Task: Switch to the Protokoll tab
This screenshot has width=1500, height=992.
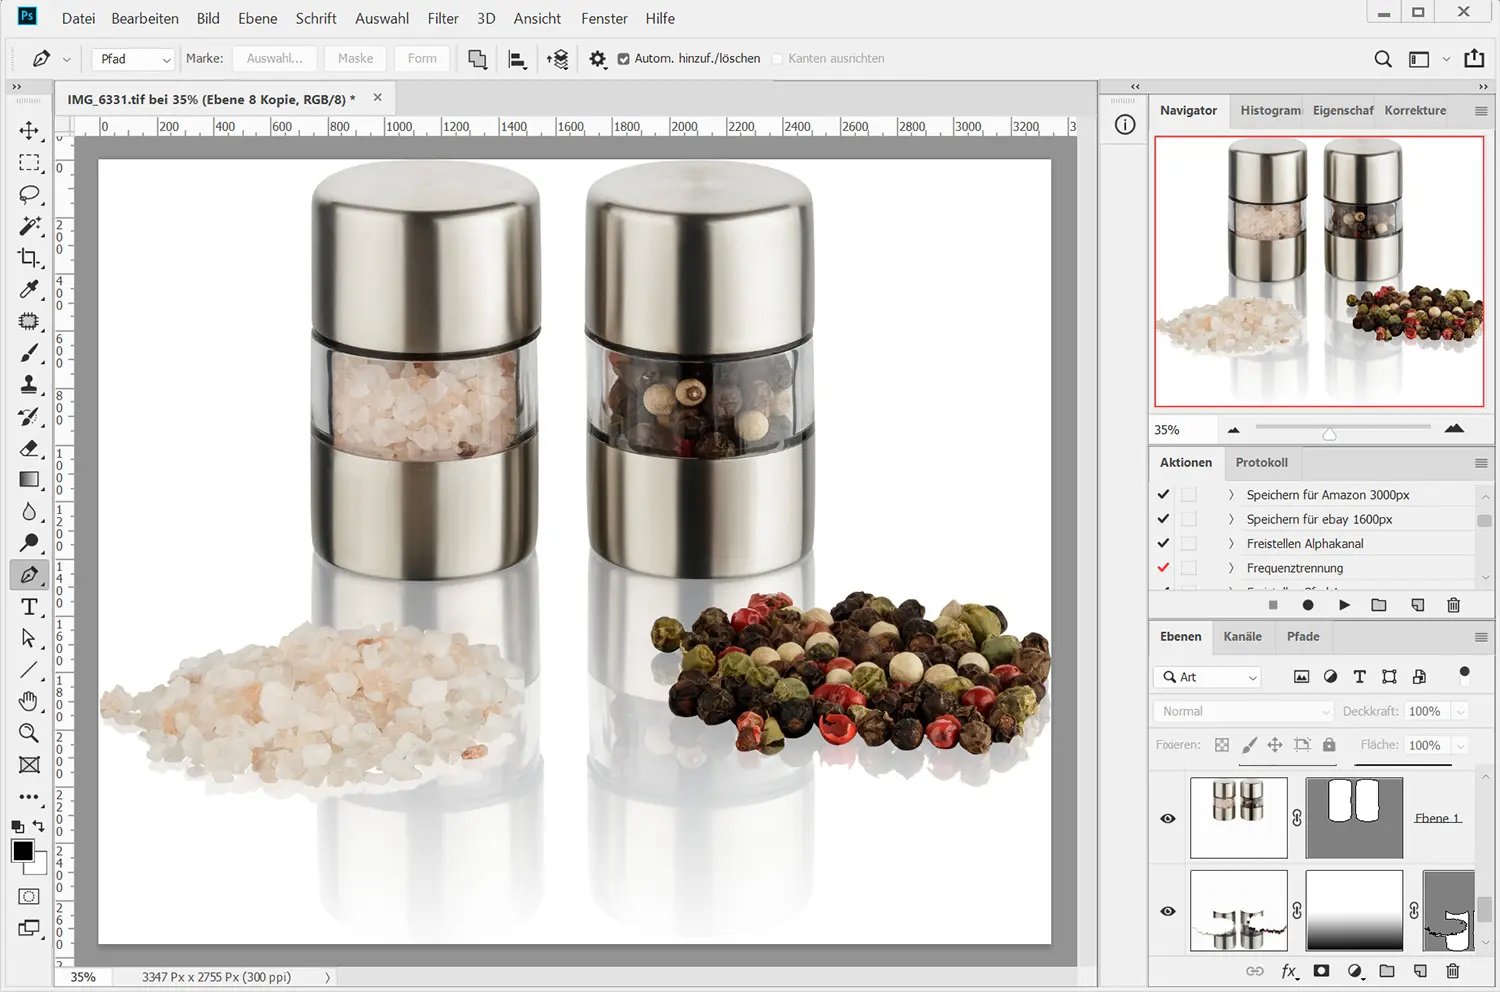Action: pos(1261,463)
